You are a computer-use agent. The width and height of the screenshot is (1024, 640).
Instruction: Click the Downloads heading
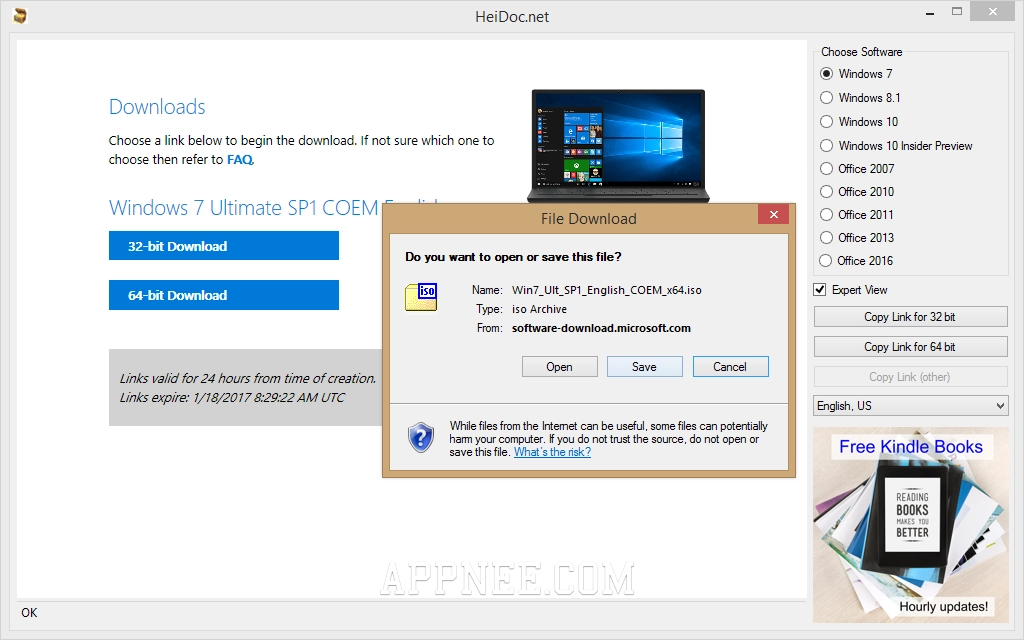click(x=157, y=106)
